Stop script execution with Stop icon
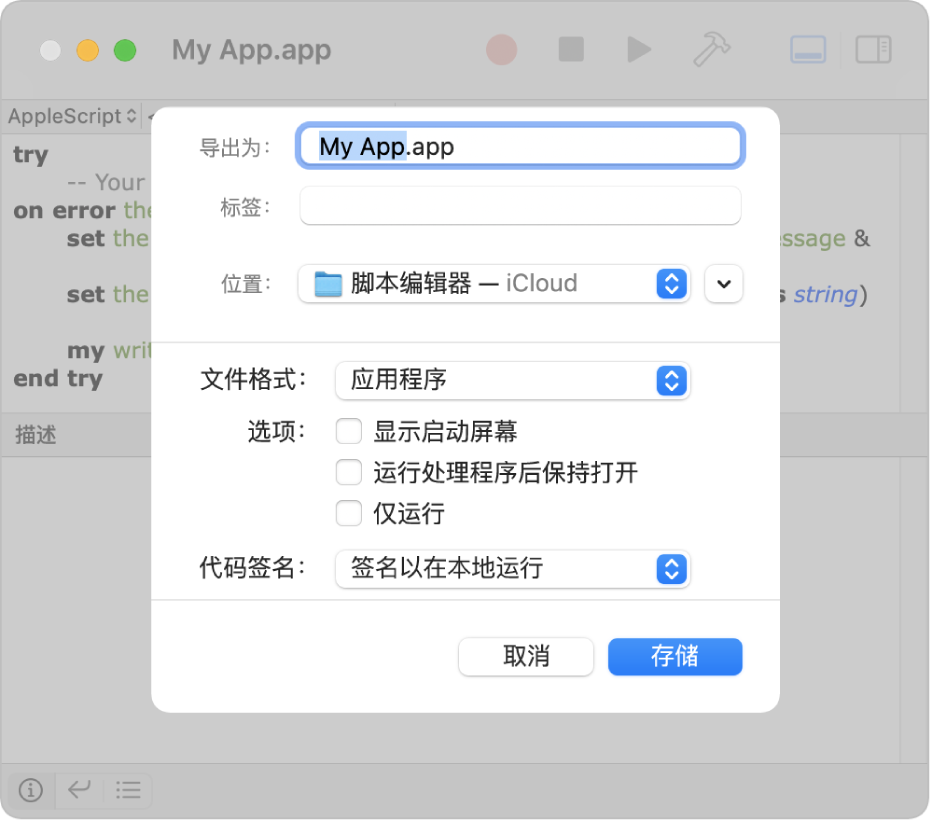Viewport: 931px width, 822px height. [570, 49]
